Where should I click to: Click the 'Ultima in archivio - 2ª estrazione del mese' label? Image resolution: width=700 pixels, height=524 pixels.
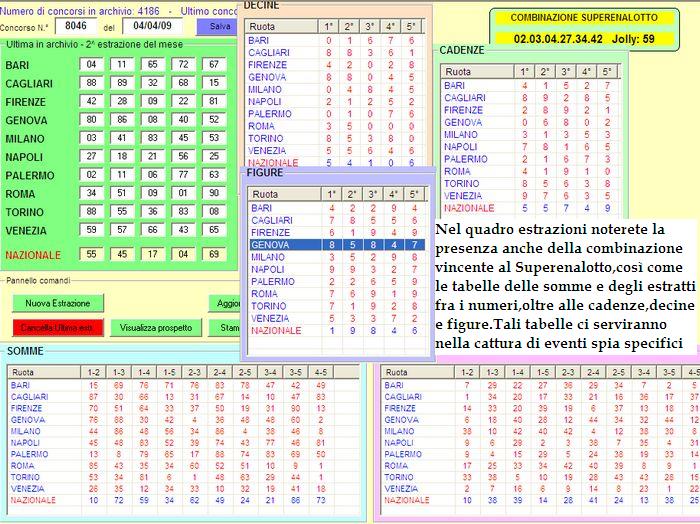(95, 44)
